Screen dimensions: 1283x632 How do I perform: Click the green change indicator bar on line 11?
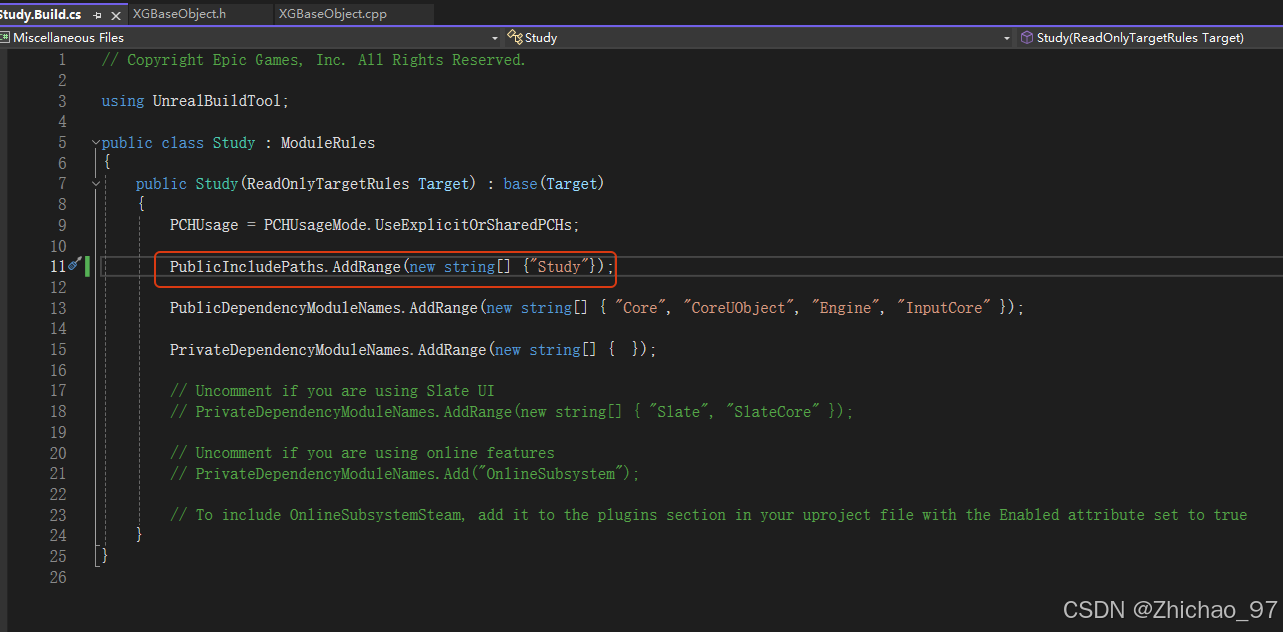pyautogui.click(x=88, y=266)
